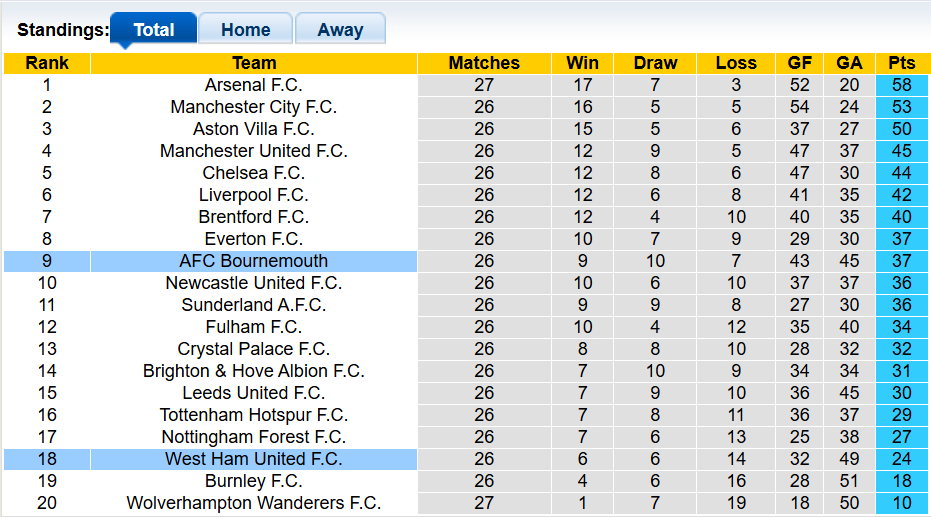The image size is (931, 517).
Task: Click the Matches column header
Action: click(x=484, y=63)
